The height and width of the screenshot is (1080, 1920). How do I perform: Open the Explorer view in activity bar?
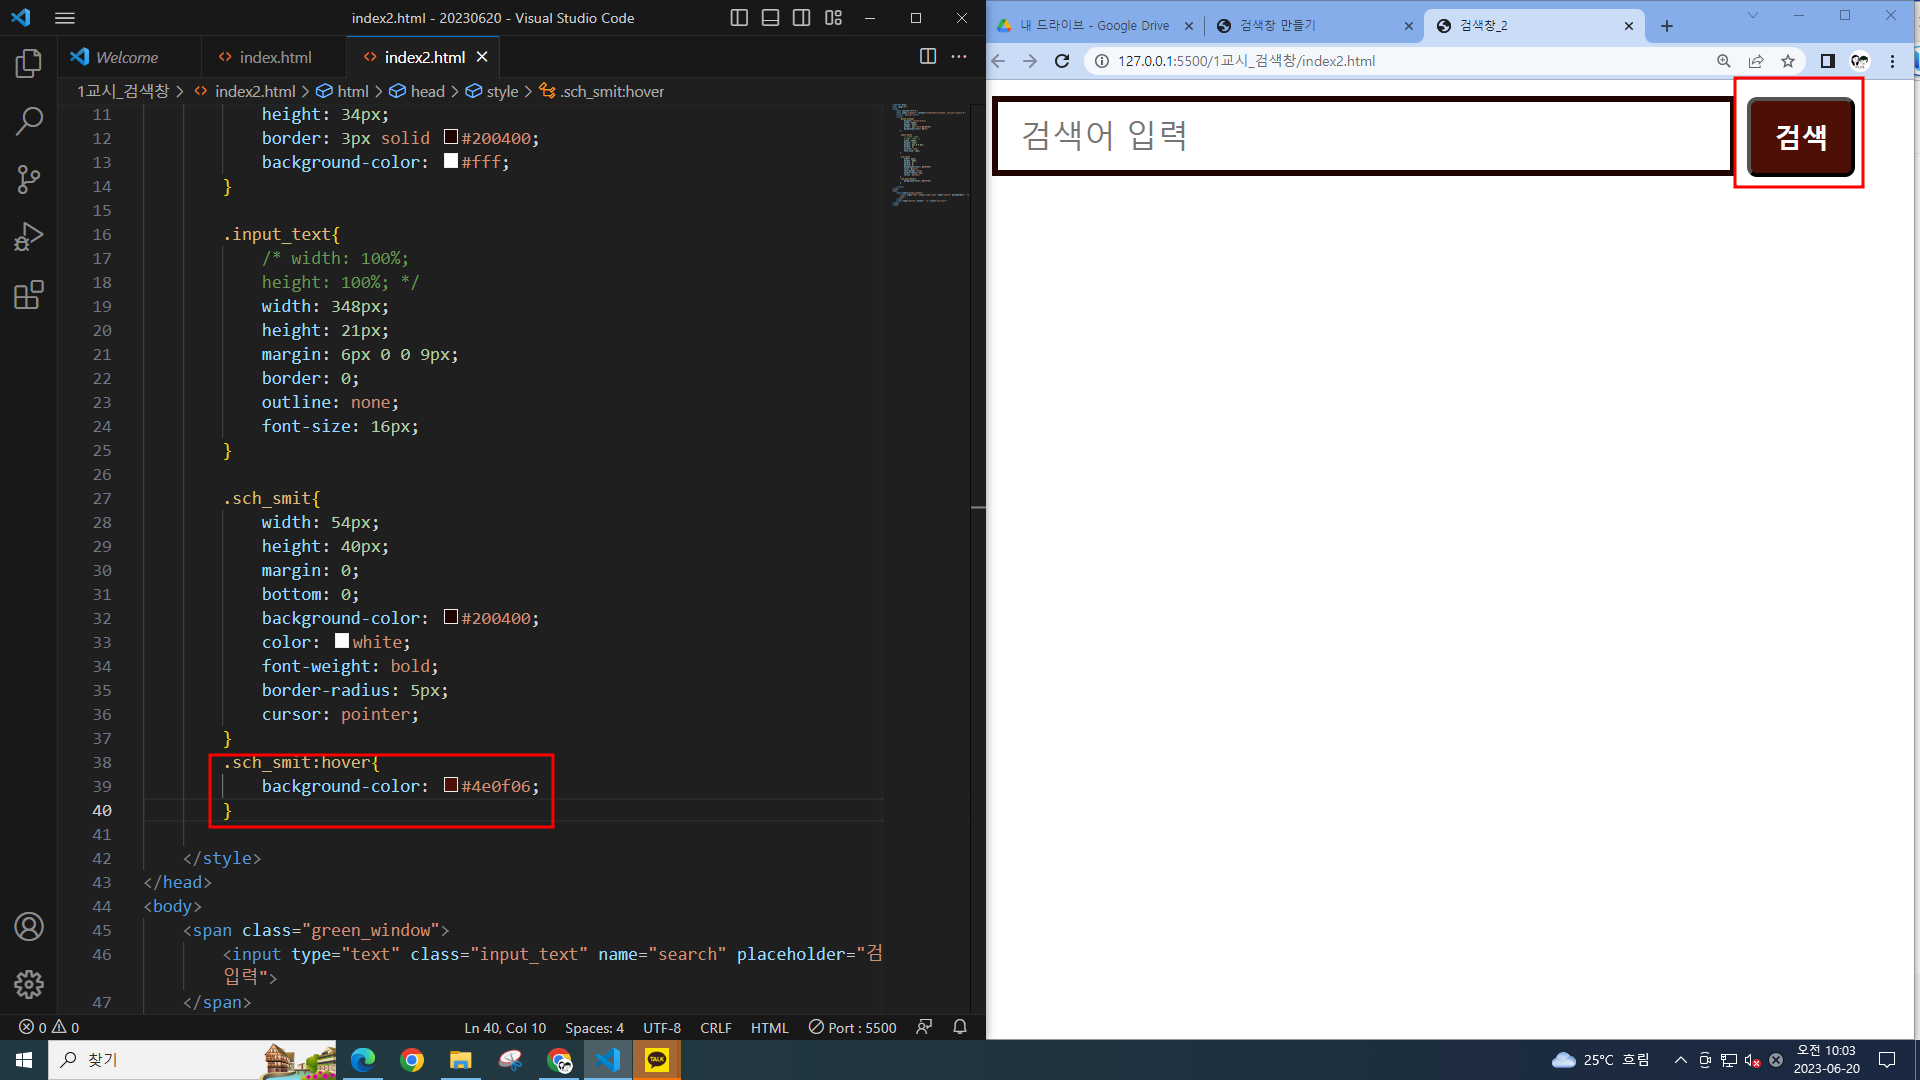point(29,64)
